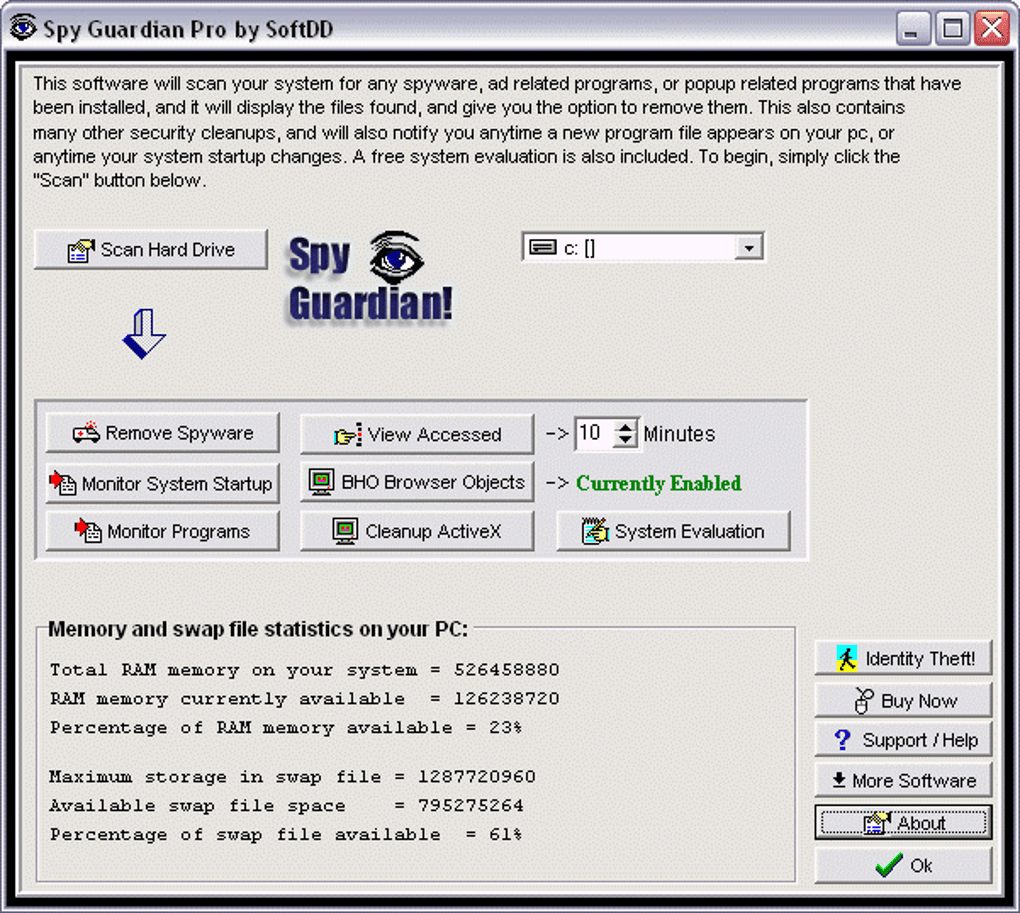The height and width of the screenshot is (913, 1020).
Task: Click the Spy Guardian eye logo
Action: click(x=396, y=258)
